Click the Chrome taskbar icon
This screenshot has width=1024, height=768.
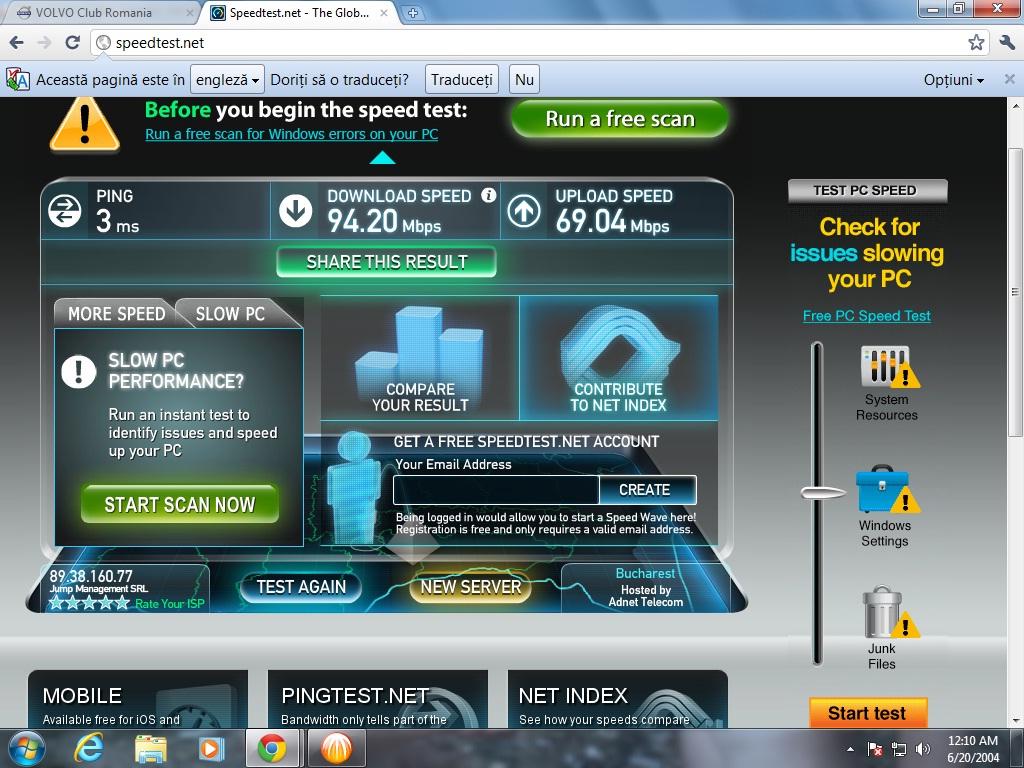pyautogui.click(x=272, y=748)
